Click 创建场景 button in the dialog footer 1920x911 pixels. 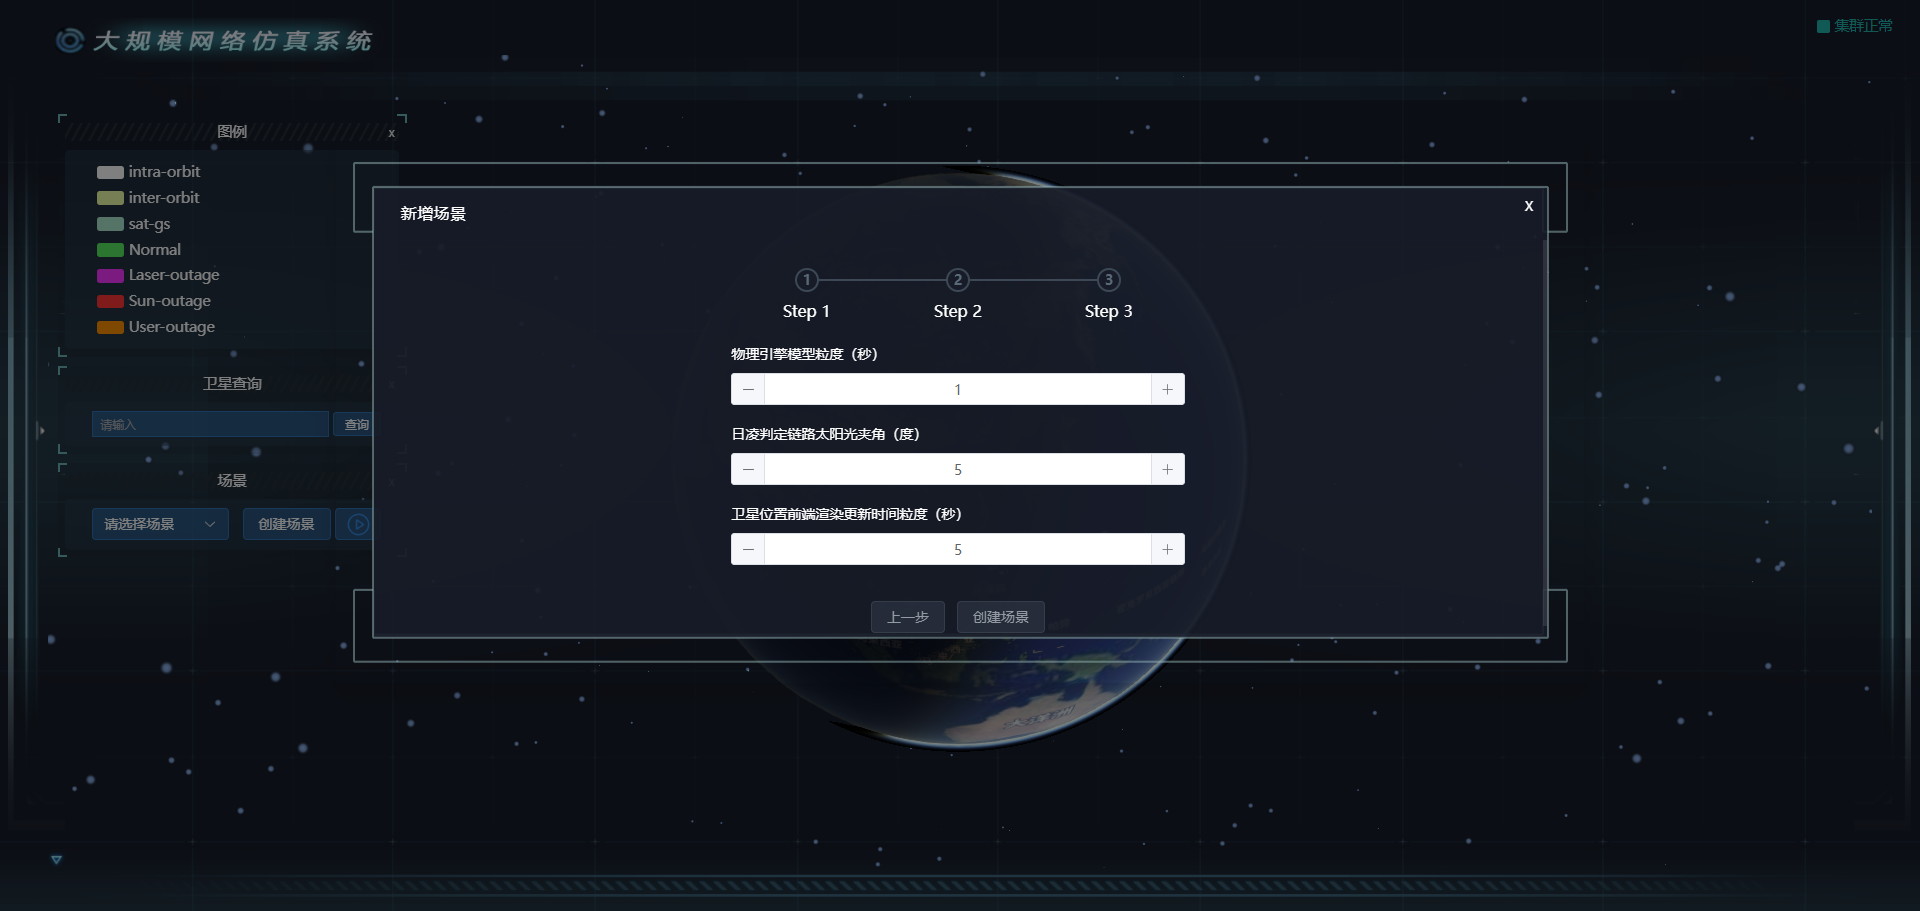click(x=1000, y=617)
